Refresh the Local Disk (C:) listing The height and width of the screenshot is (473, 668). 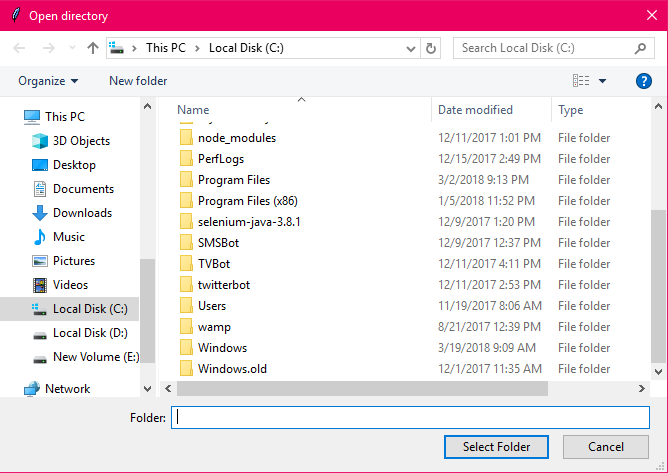pyautogui.click(x=431, y=49)
